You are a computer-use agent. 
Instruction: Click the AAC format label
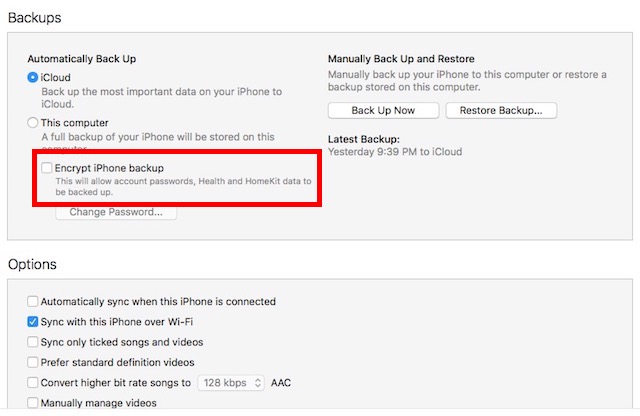[x=281, y=383]
